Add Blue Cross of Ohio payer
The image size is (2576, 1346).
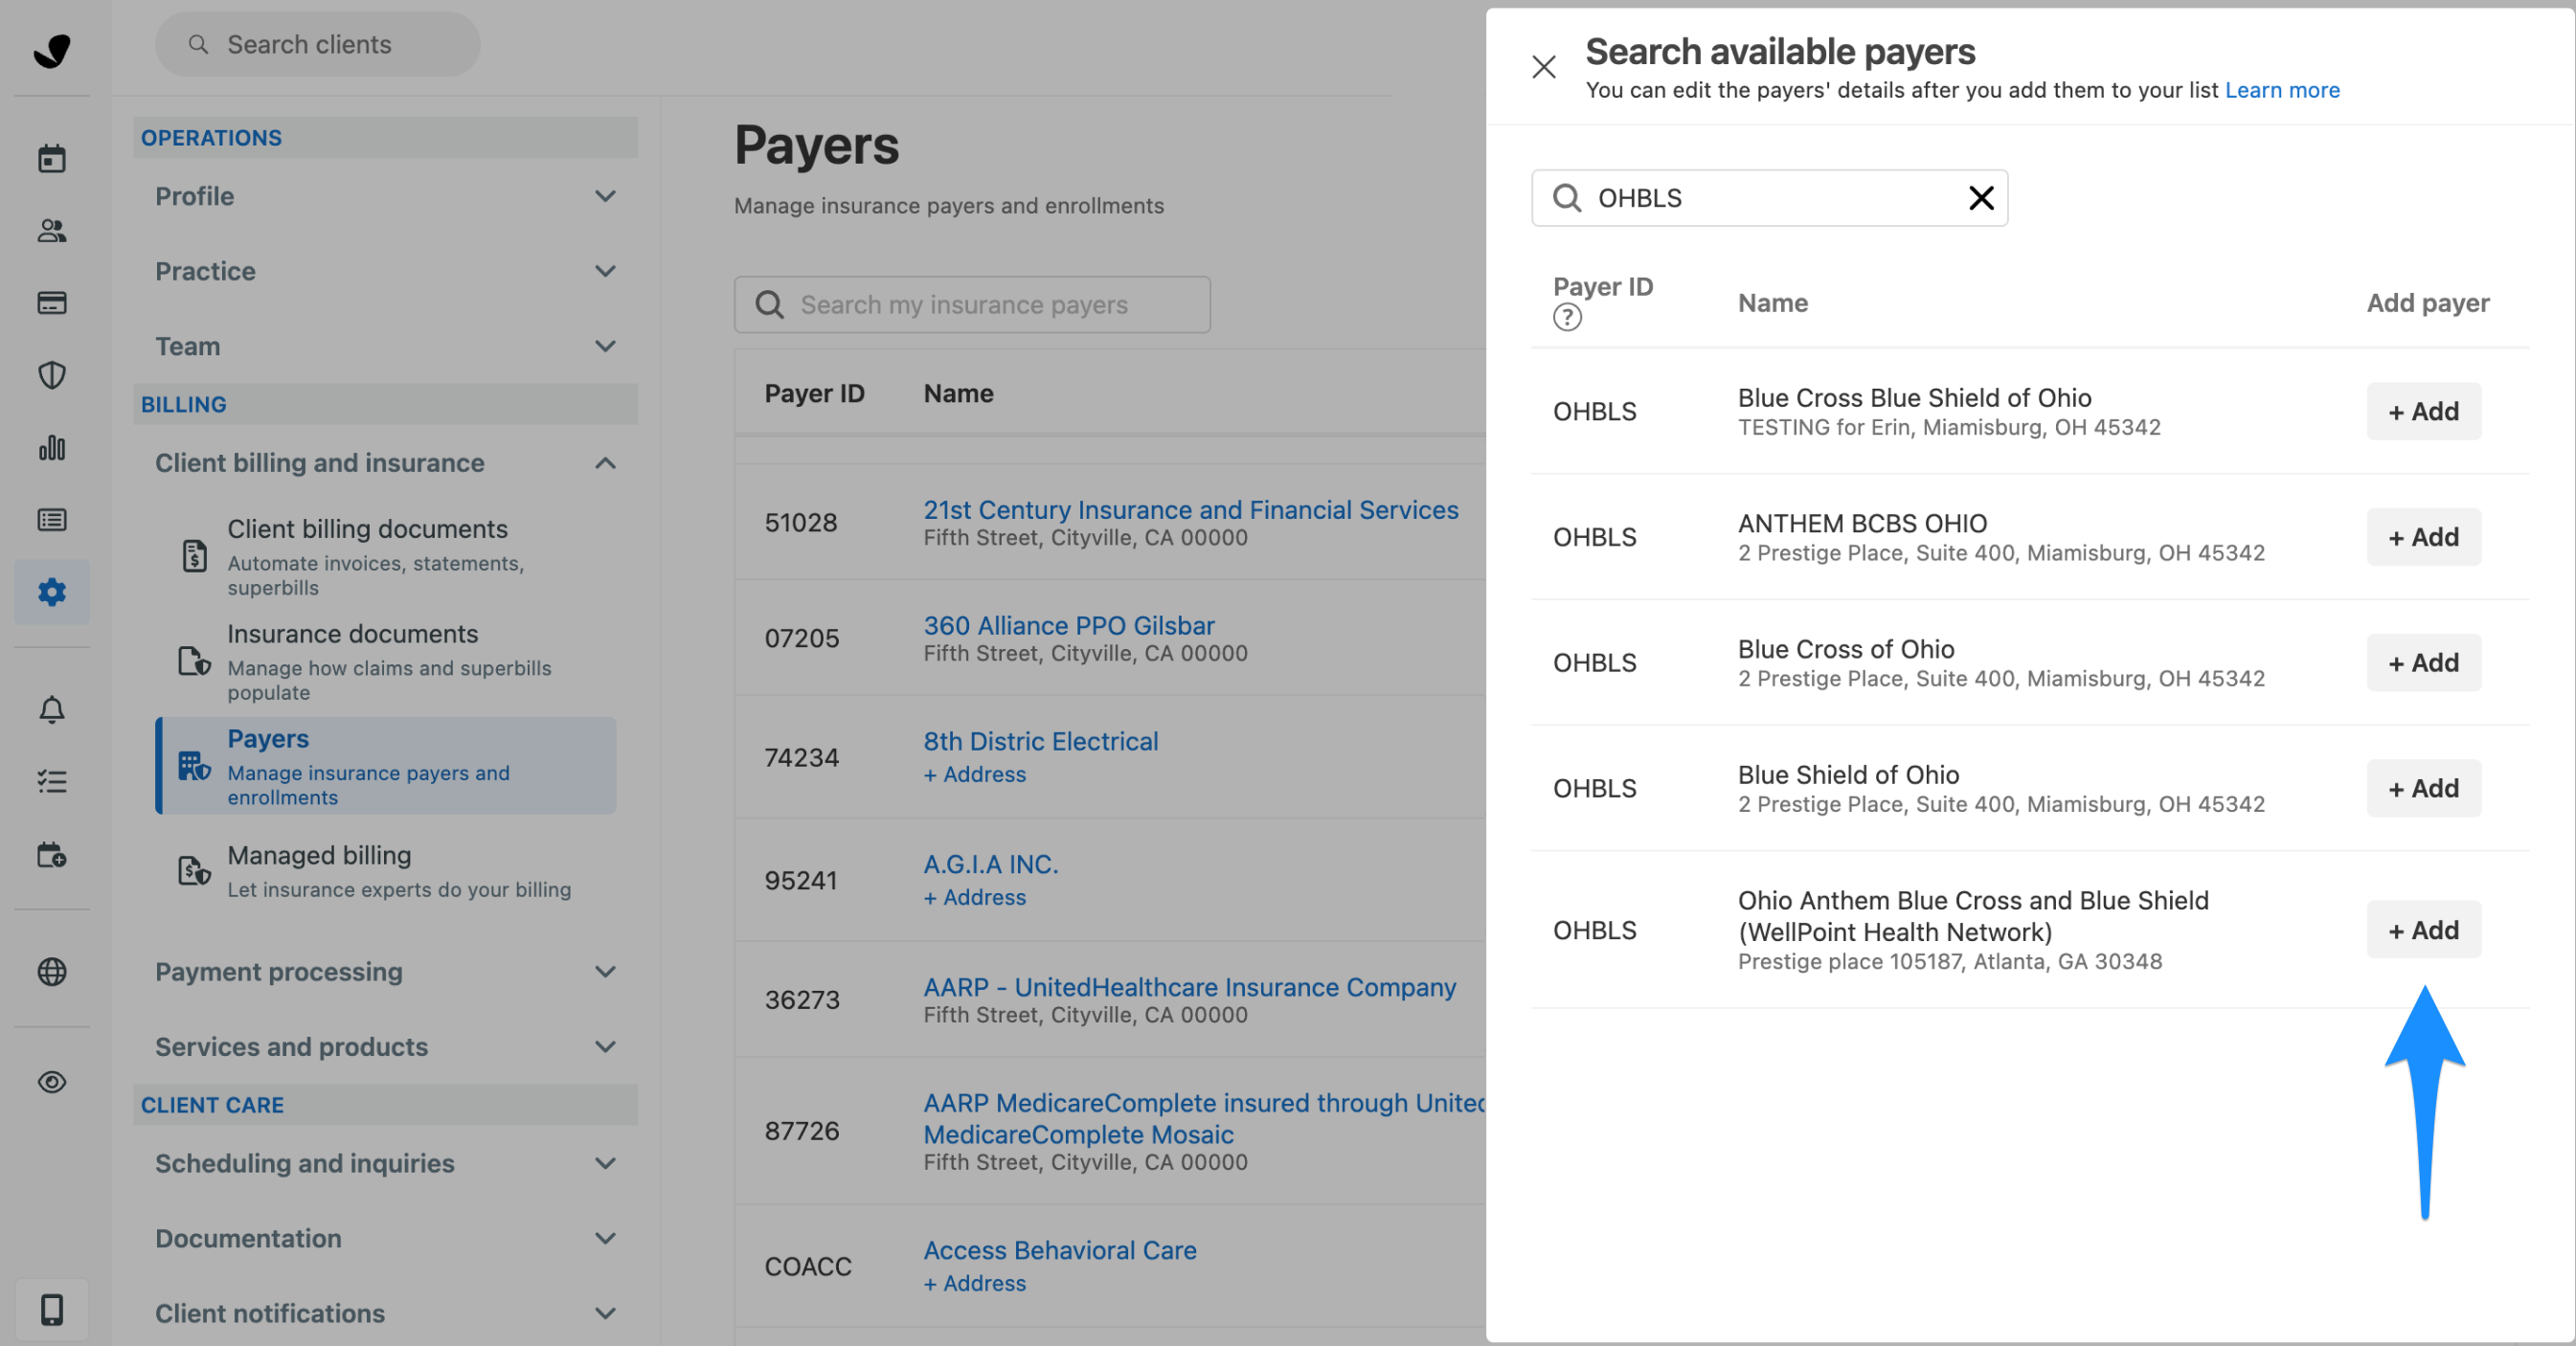coord(2423,663)
